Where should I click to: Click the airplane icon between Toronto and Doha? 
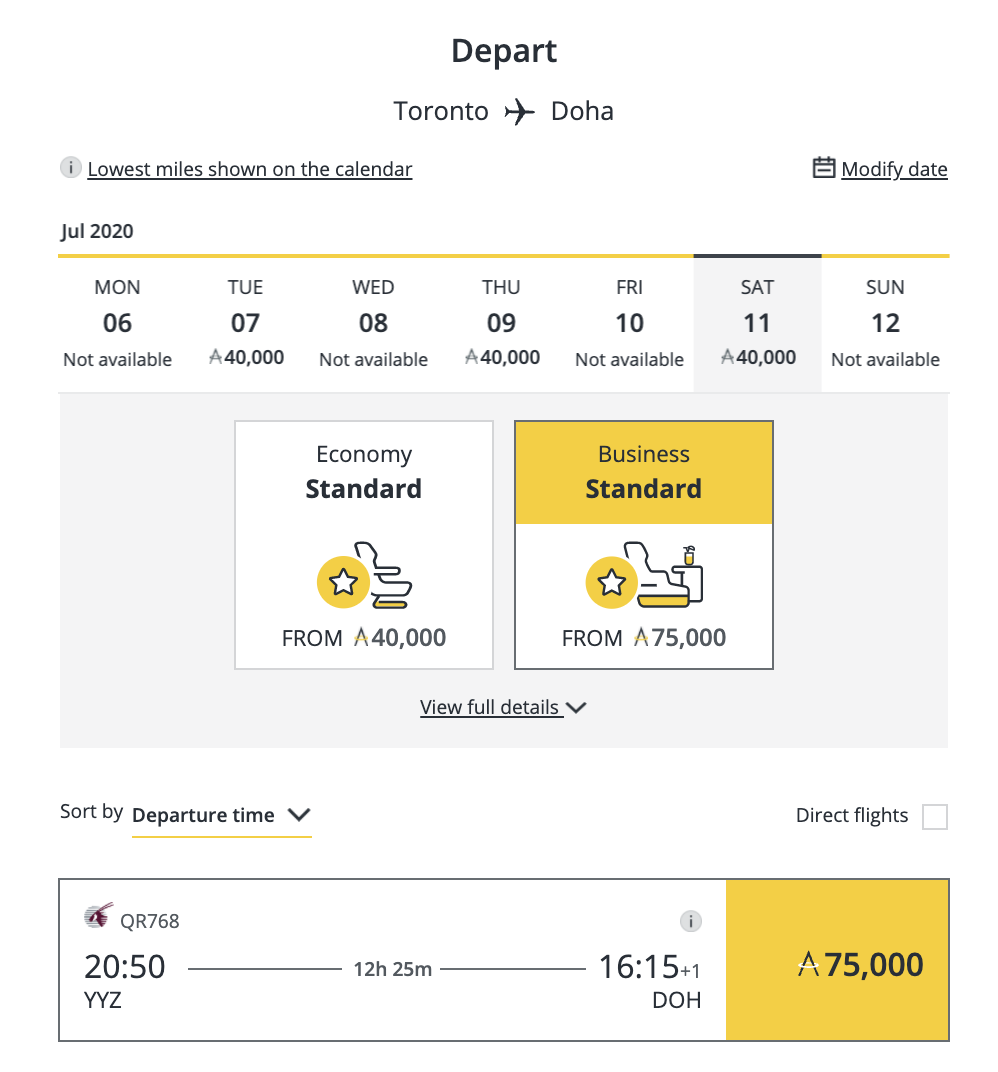click(x=520, y=111)
